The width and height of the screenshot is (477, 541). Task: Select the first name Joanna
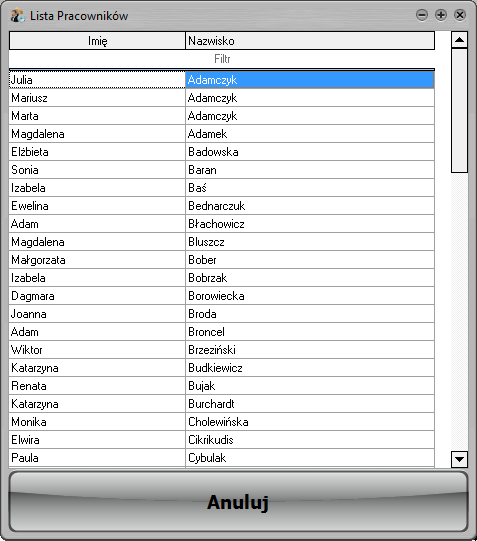tap(97, 314)
